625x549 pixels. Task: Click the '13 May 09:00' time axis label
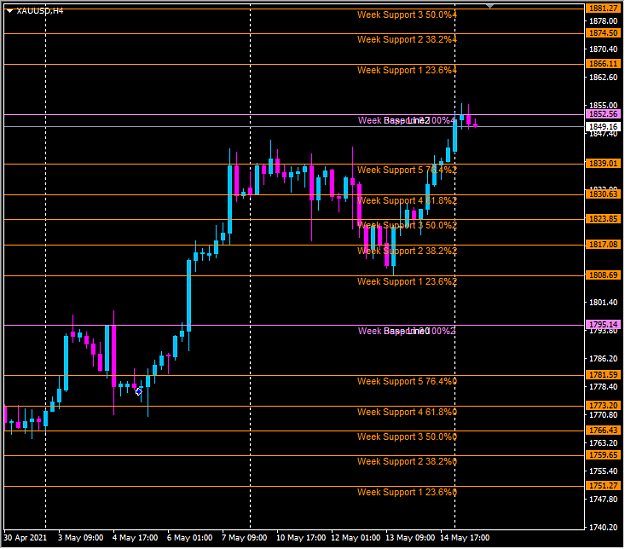pos(410,538)
